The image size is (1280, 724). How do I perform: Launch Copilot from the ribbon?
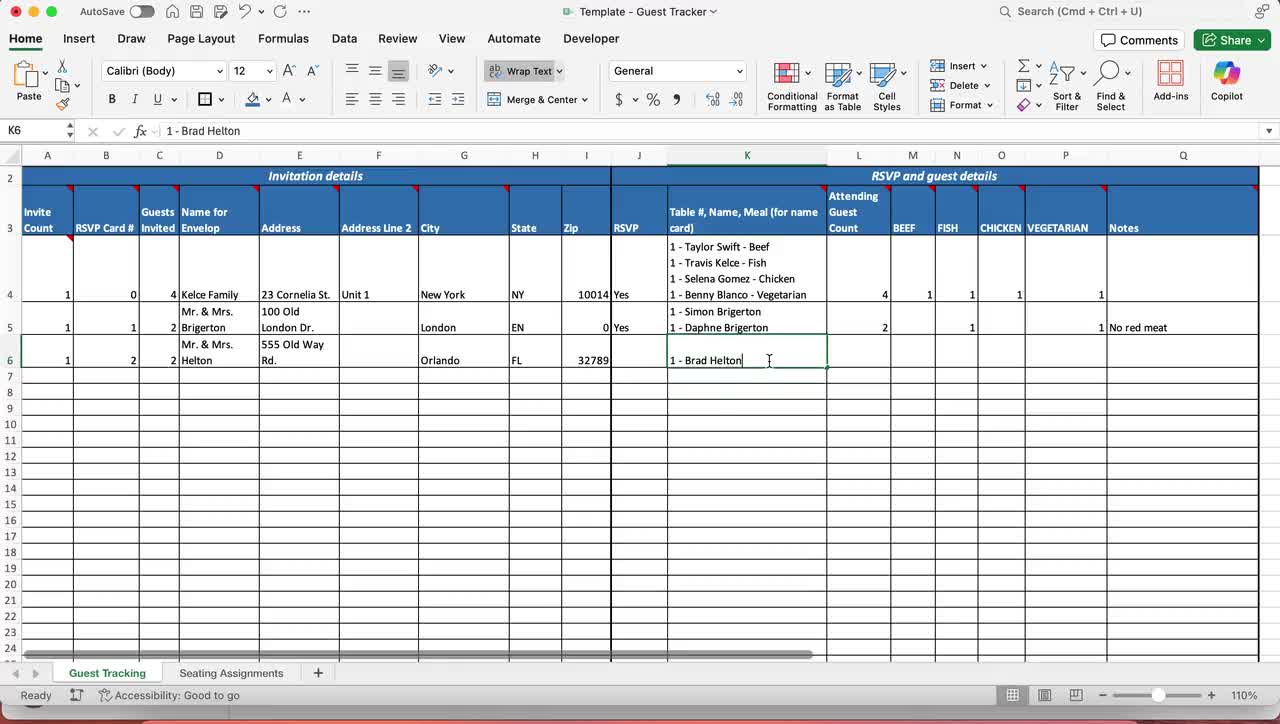tap(1226, 80)
